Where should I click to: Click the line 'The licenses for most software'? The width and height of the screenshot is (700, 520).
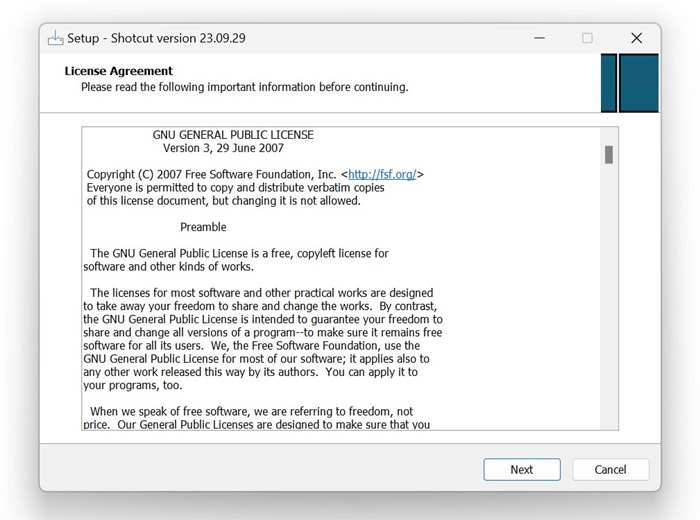(262, 293)
